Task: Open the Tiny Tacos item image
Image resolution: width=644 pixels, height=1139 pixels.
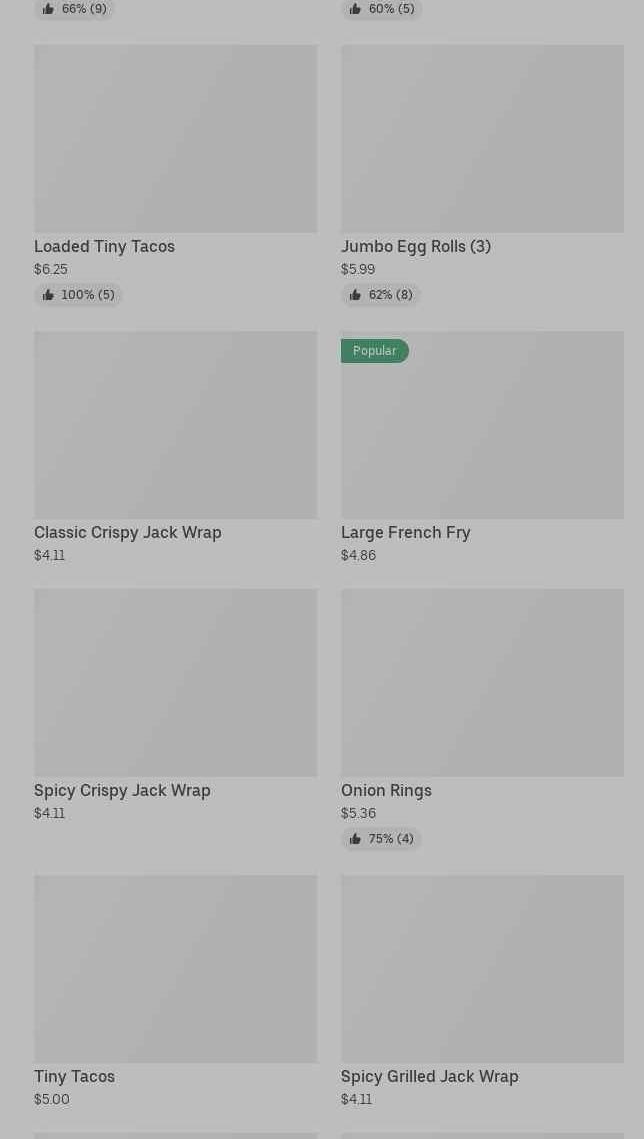Action: (176, 969)
